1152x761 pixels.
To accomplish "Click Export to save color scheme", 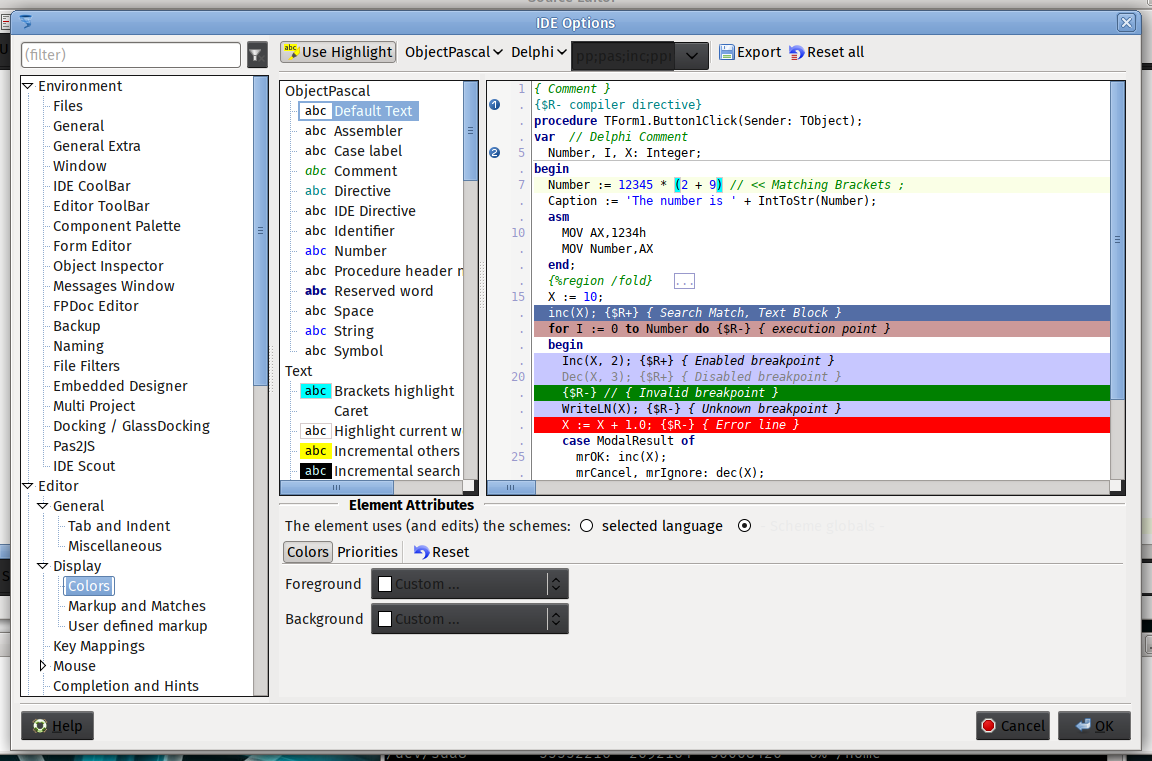I will (750, 52).
